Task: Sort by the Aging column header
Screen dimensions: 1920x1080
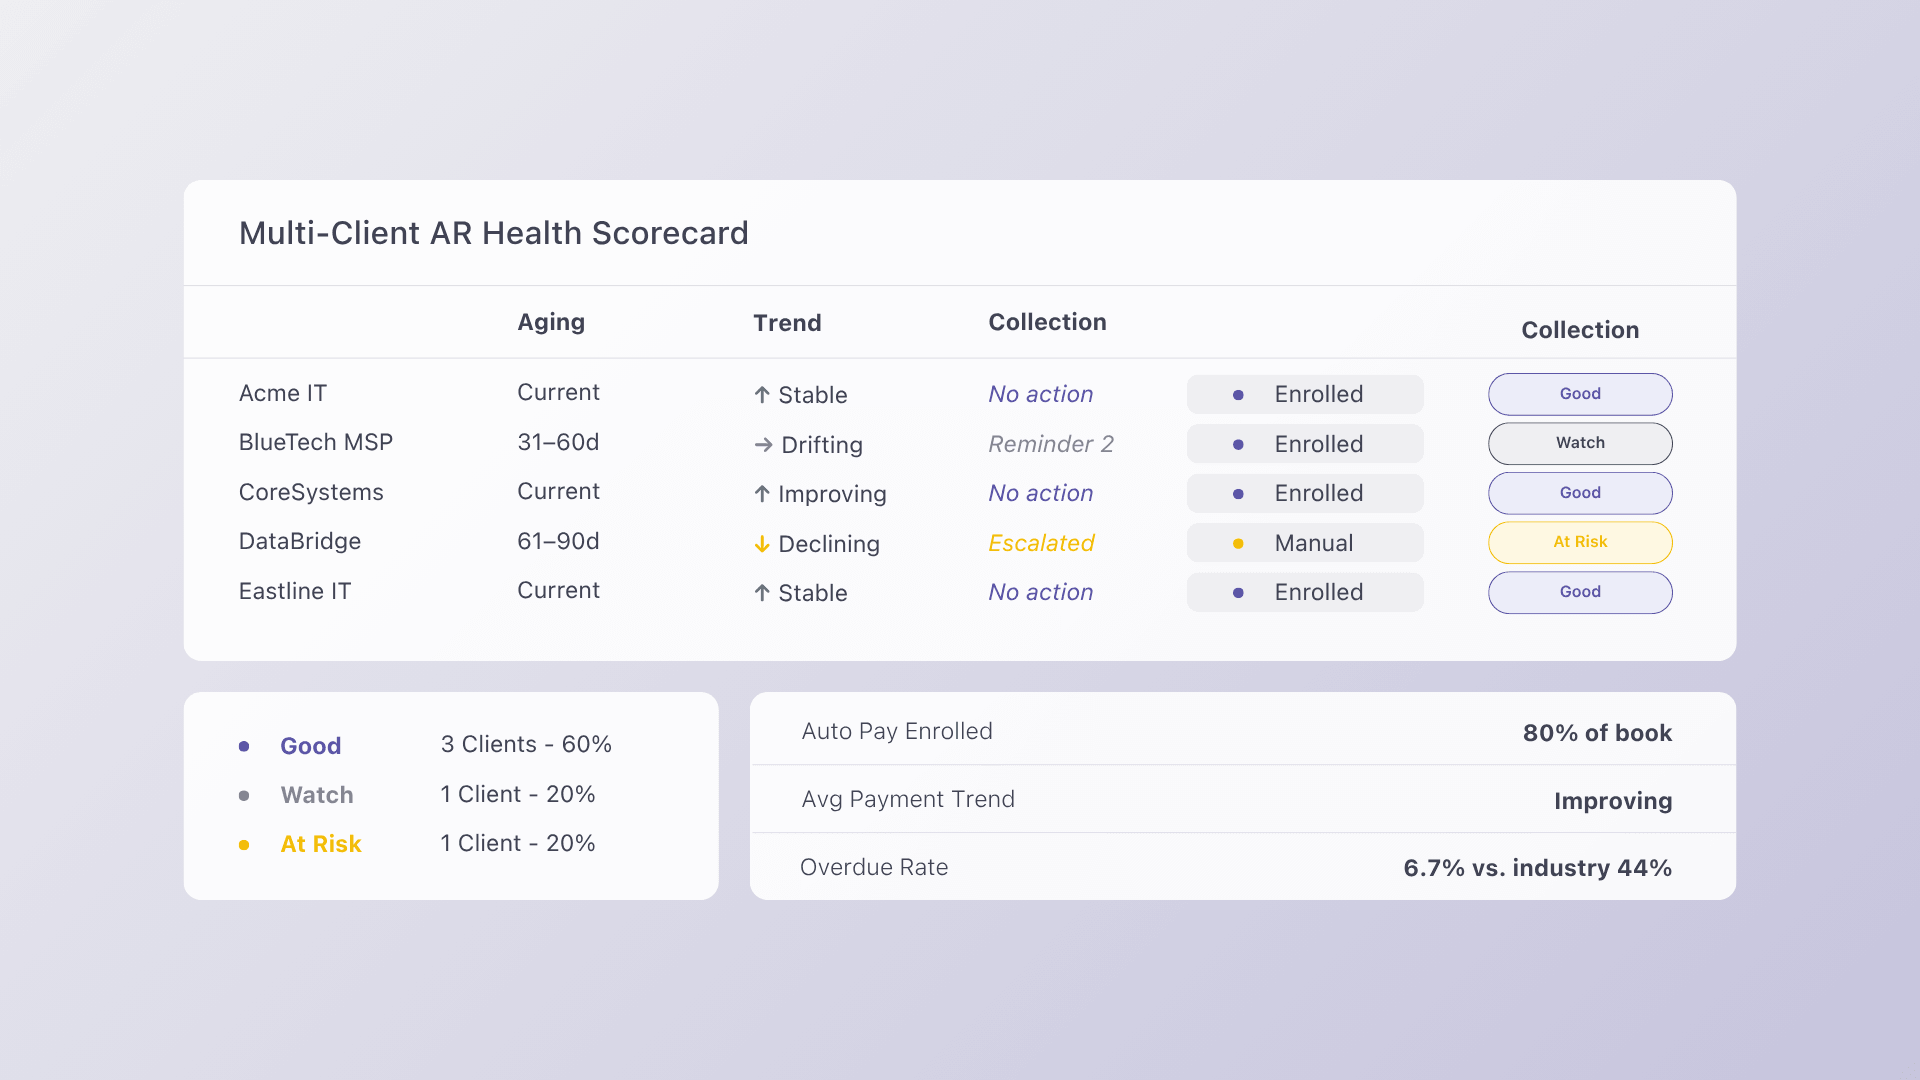Action: [551, 322]
